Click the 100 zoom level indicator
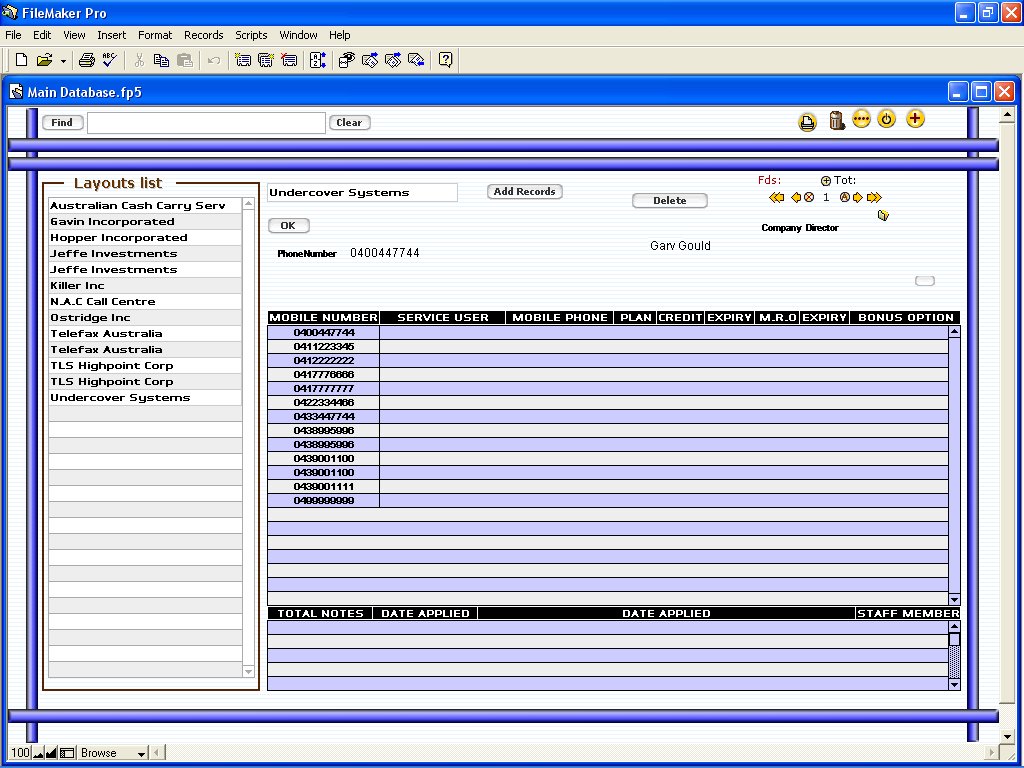This screenshot has width=1024, height=768. coord(20,753)
